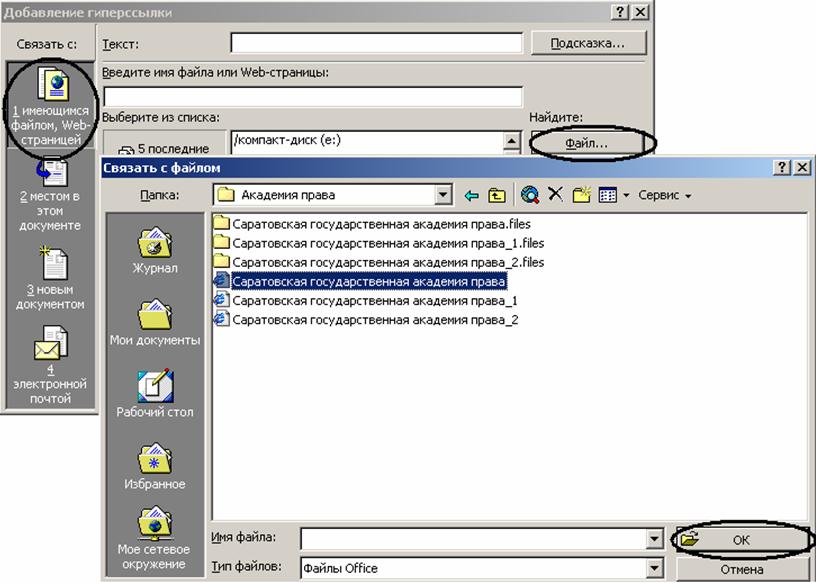Image resolution: width=816 pixels, height=583 pixels.
Task: Open Мое сетевое окружение location
Action: 155,538
